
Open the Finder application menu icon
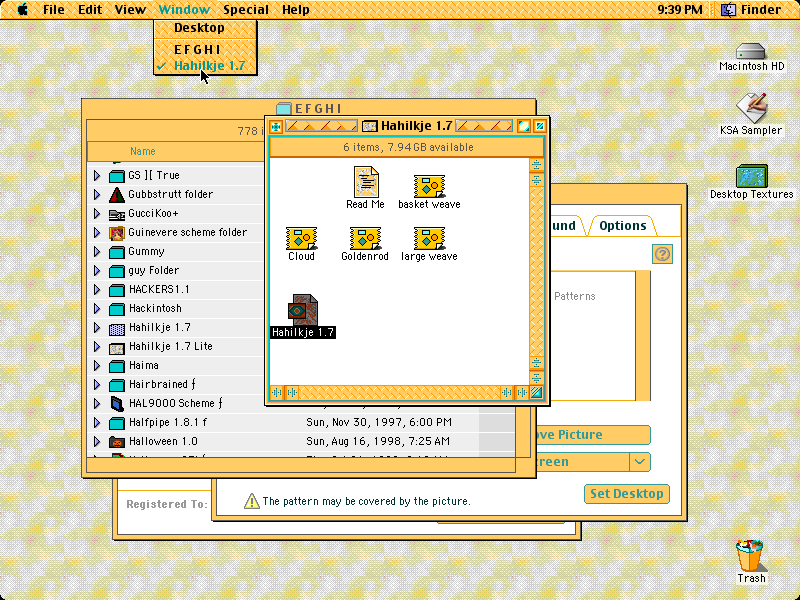tap(728, 9)
